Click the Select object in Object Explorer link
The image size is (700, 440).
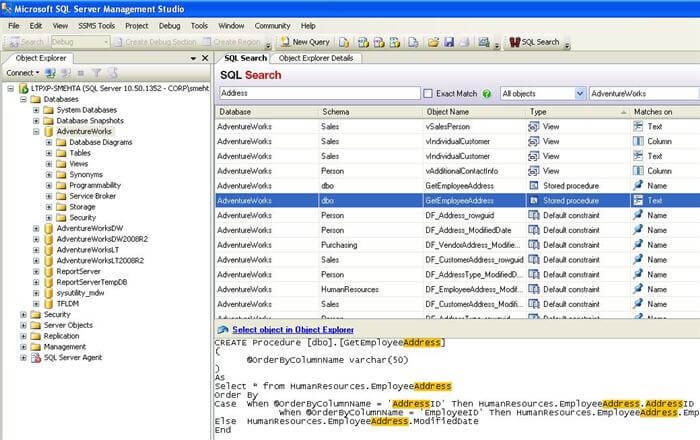pos(293,330)
